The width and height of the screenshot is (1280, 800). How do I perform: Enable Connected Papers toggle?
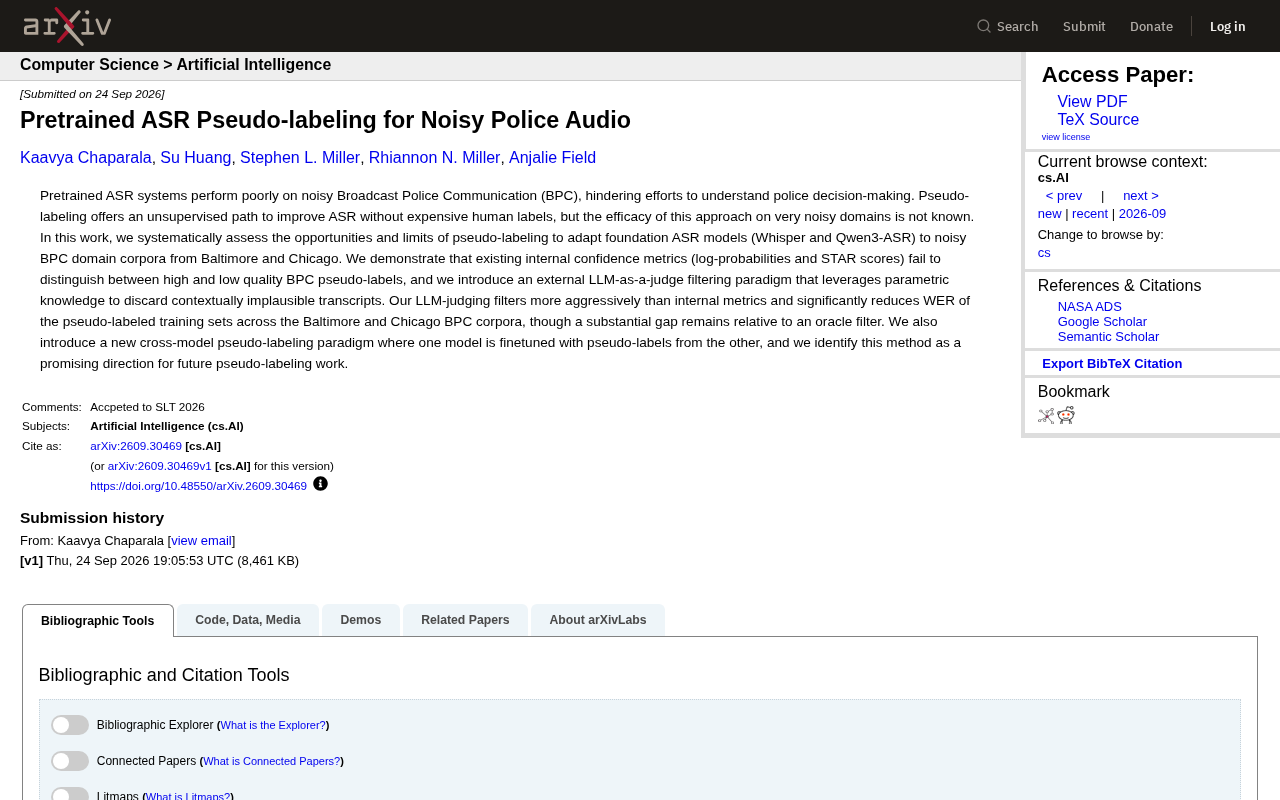click(70, 761)
